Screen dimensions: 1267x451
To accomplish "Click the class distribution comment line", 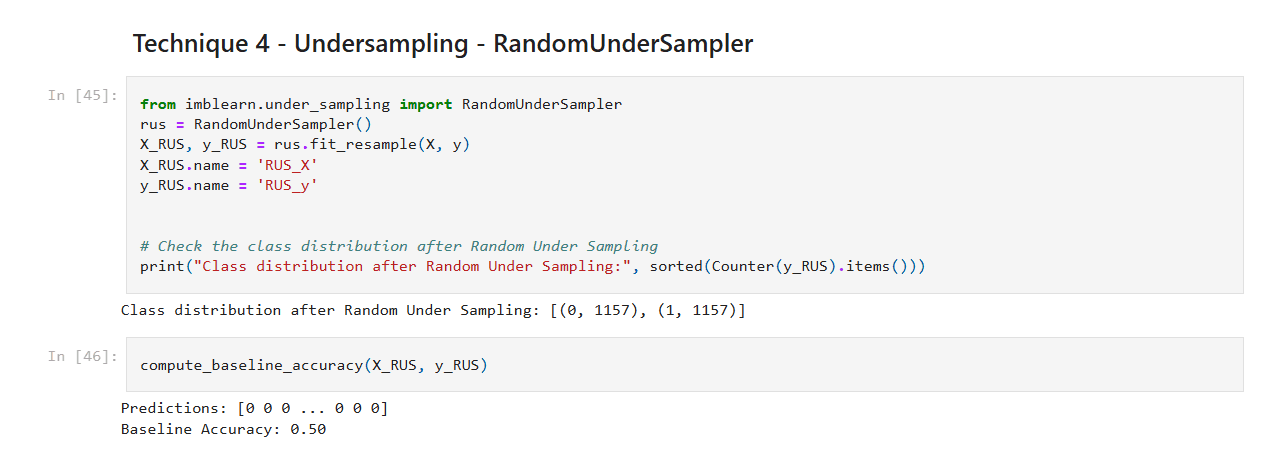I will click(398, 246).
